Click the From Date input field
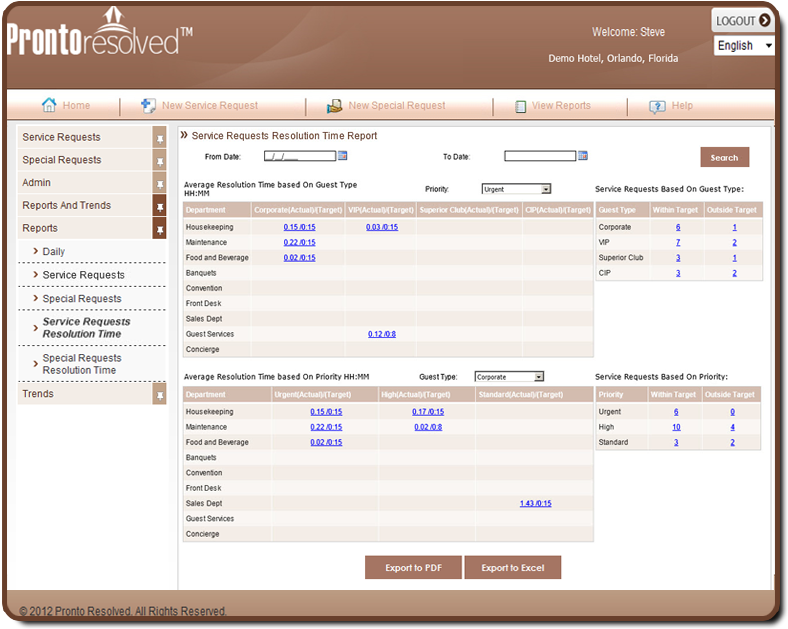 pos(300,156)
